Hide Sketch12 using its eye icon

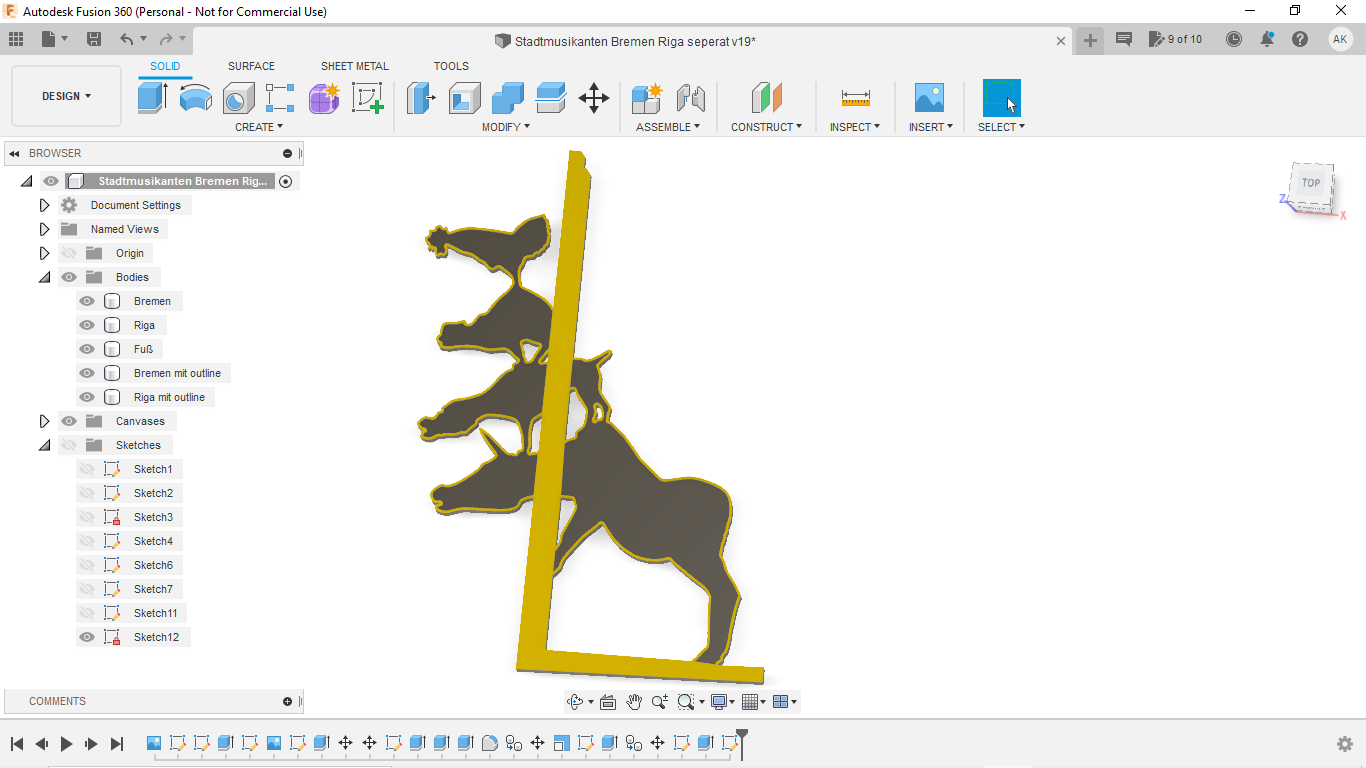pyautogui.click(x=87, y=637)
